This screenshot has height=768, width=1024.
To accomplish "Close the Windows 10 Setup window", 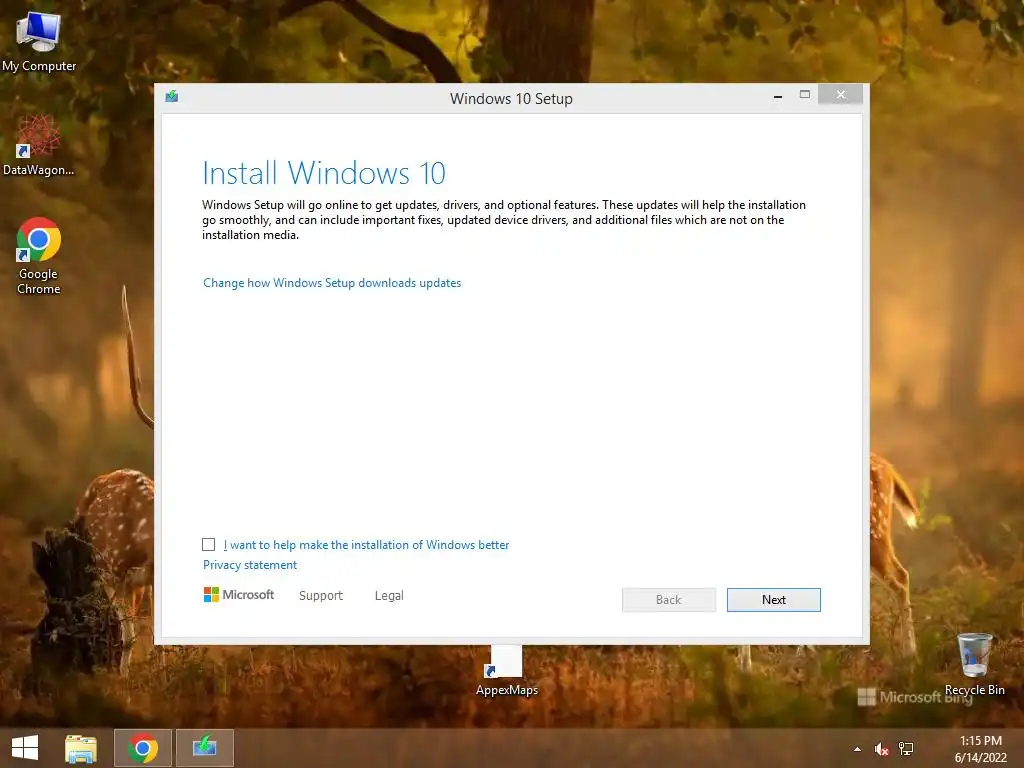I will pos(840,95).
